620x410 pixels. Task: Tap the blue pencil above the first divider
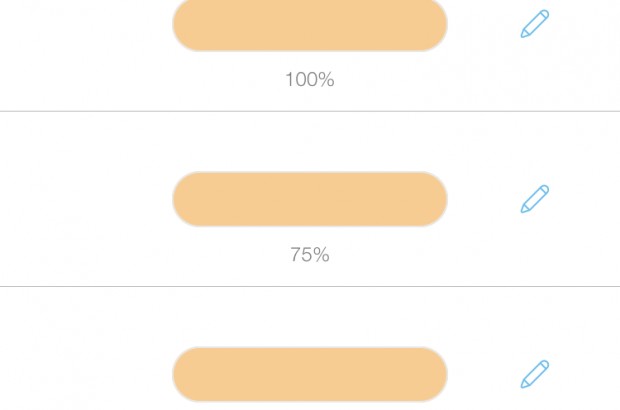pos(535,24)
